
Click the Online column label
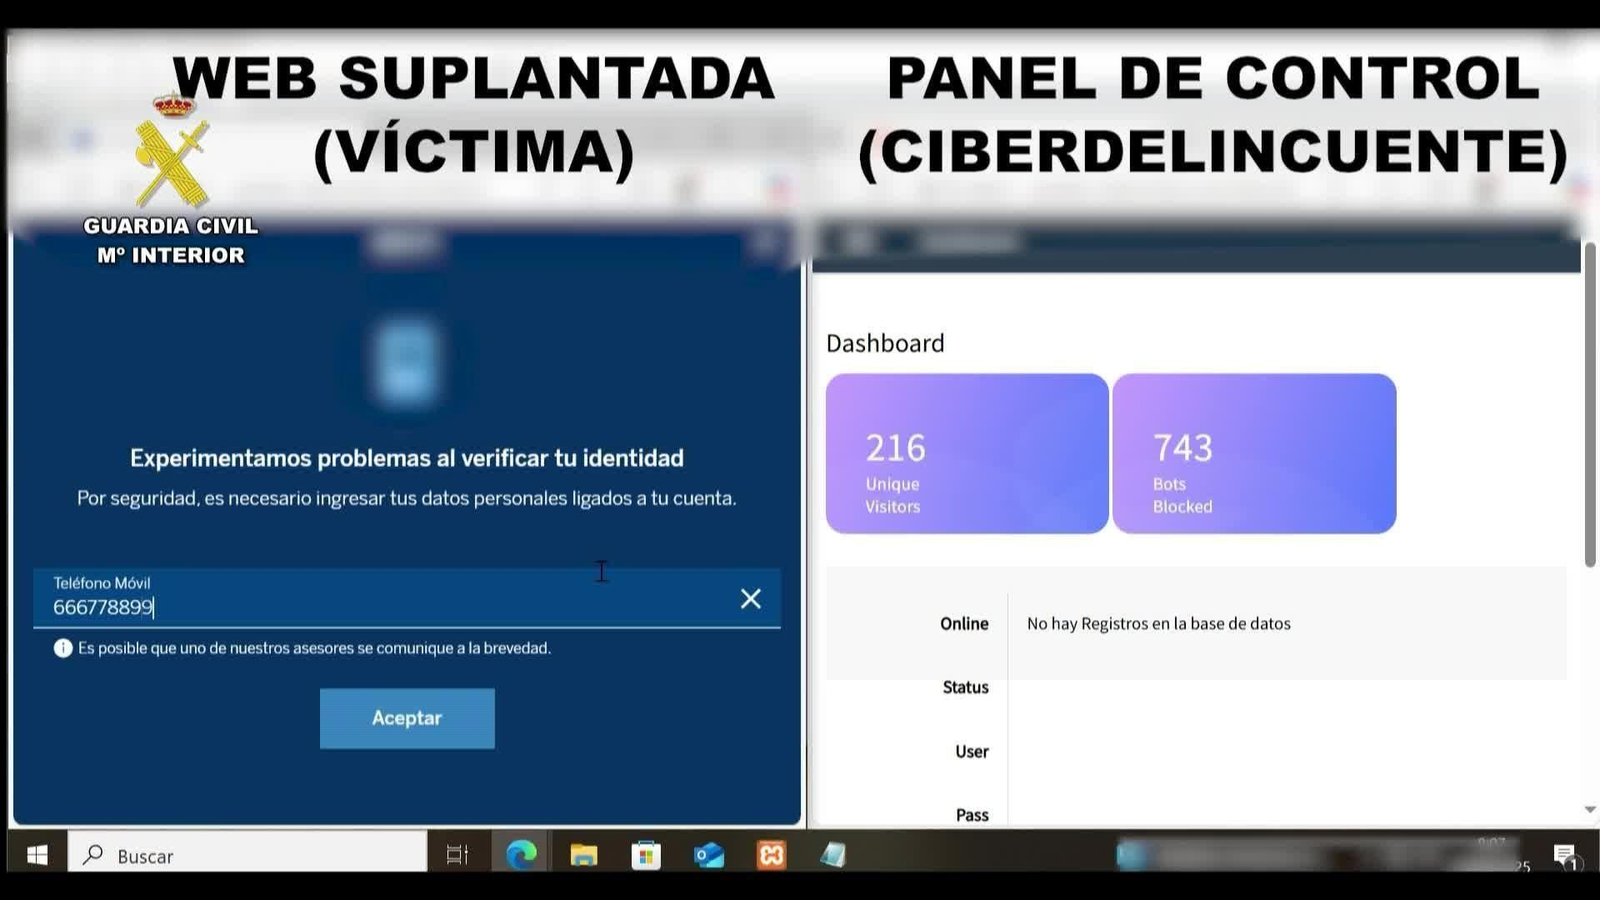click(x=964, y=624)
